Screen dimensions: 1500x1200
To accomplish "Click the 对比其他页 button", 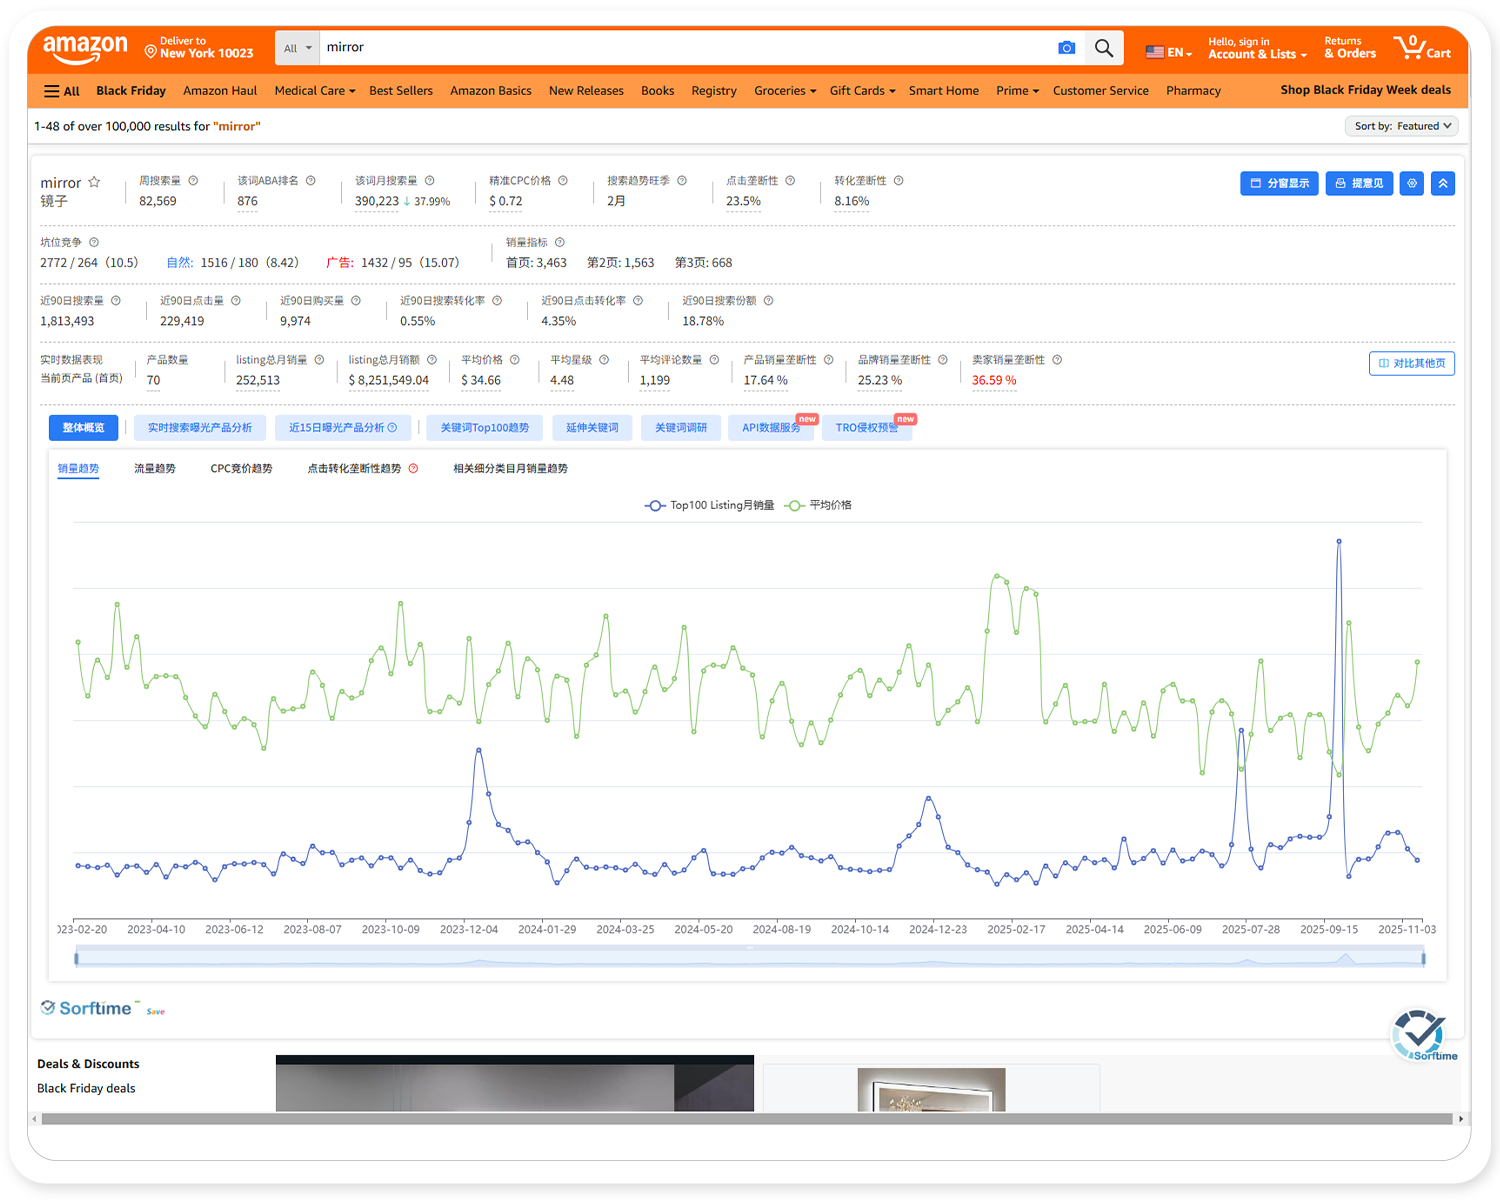I will click(x=1411, y=364).
